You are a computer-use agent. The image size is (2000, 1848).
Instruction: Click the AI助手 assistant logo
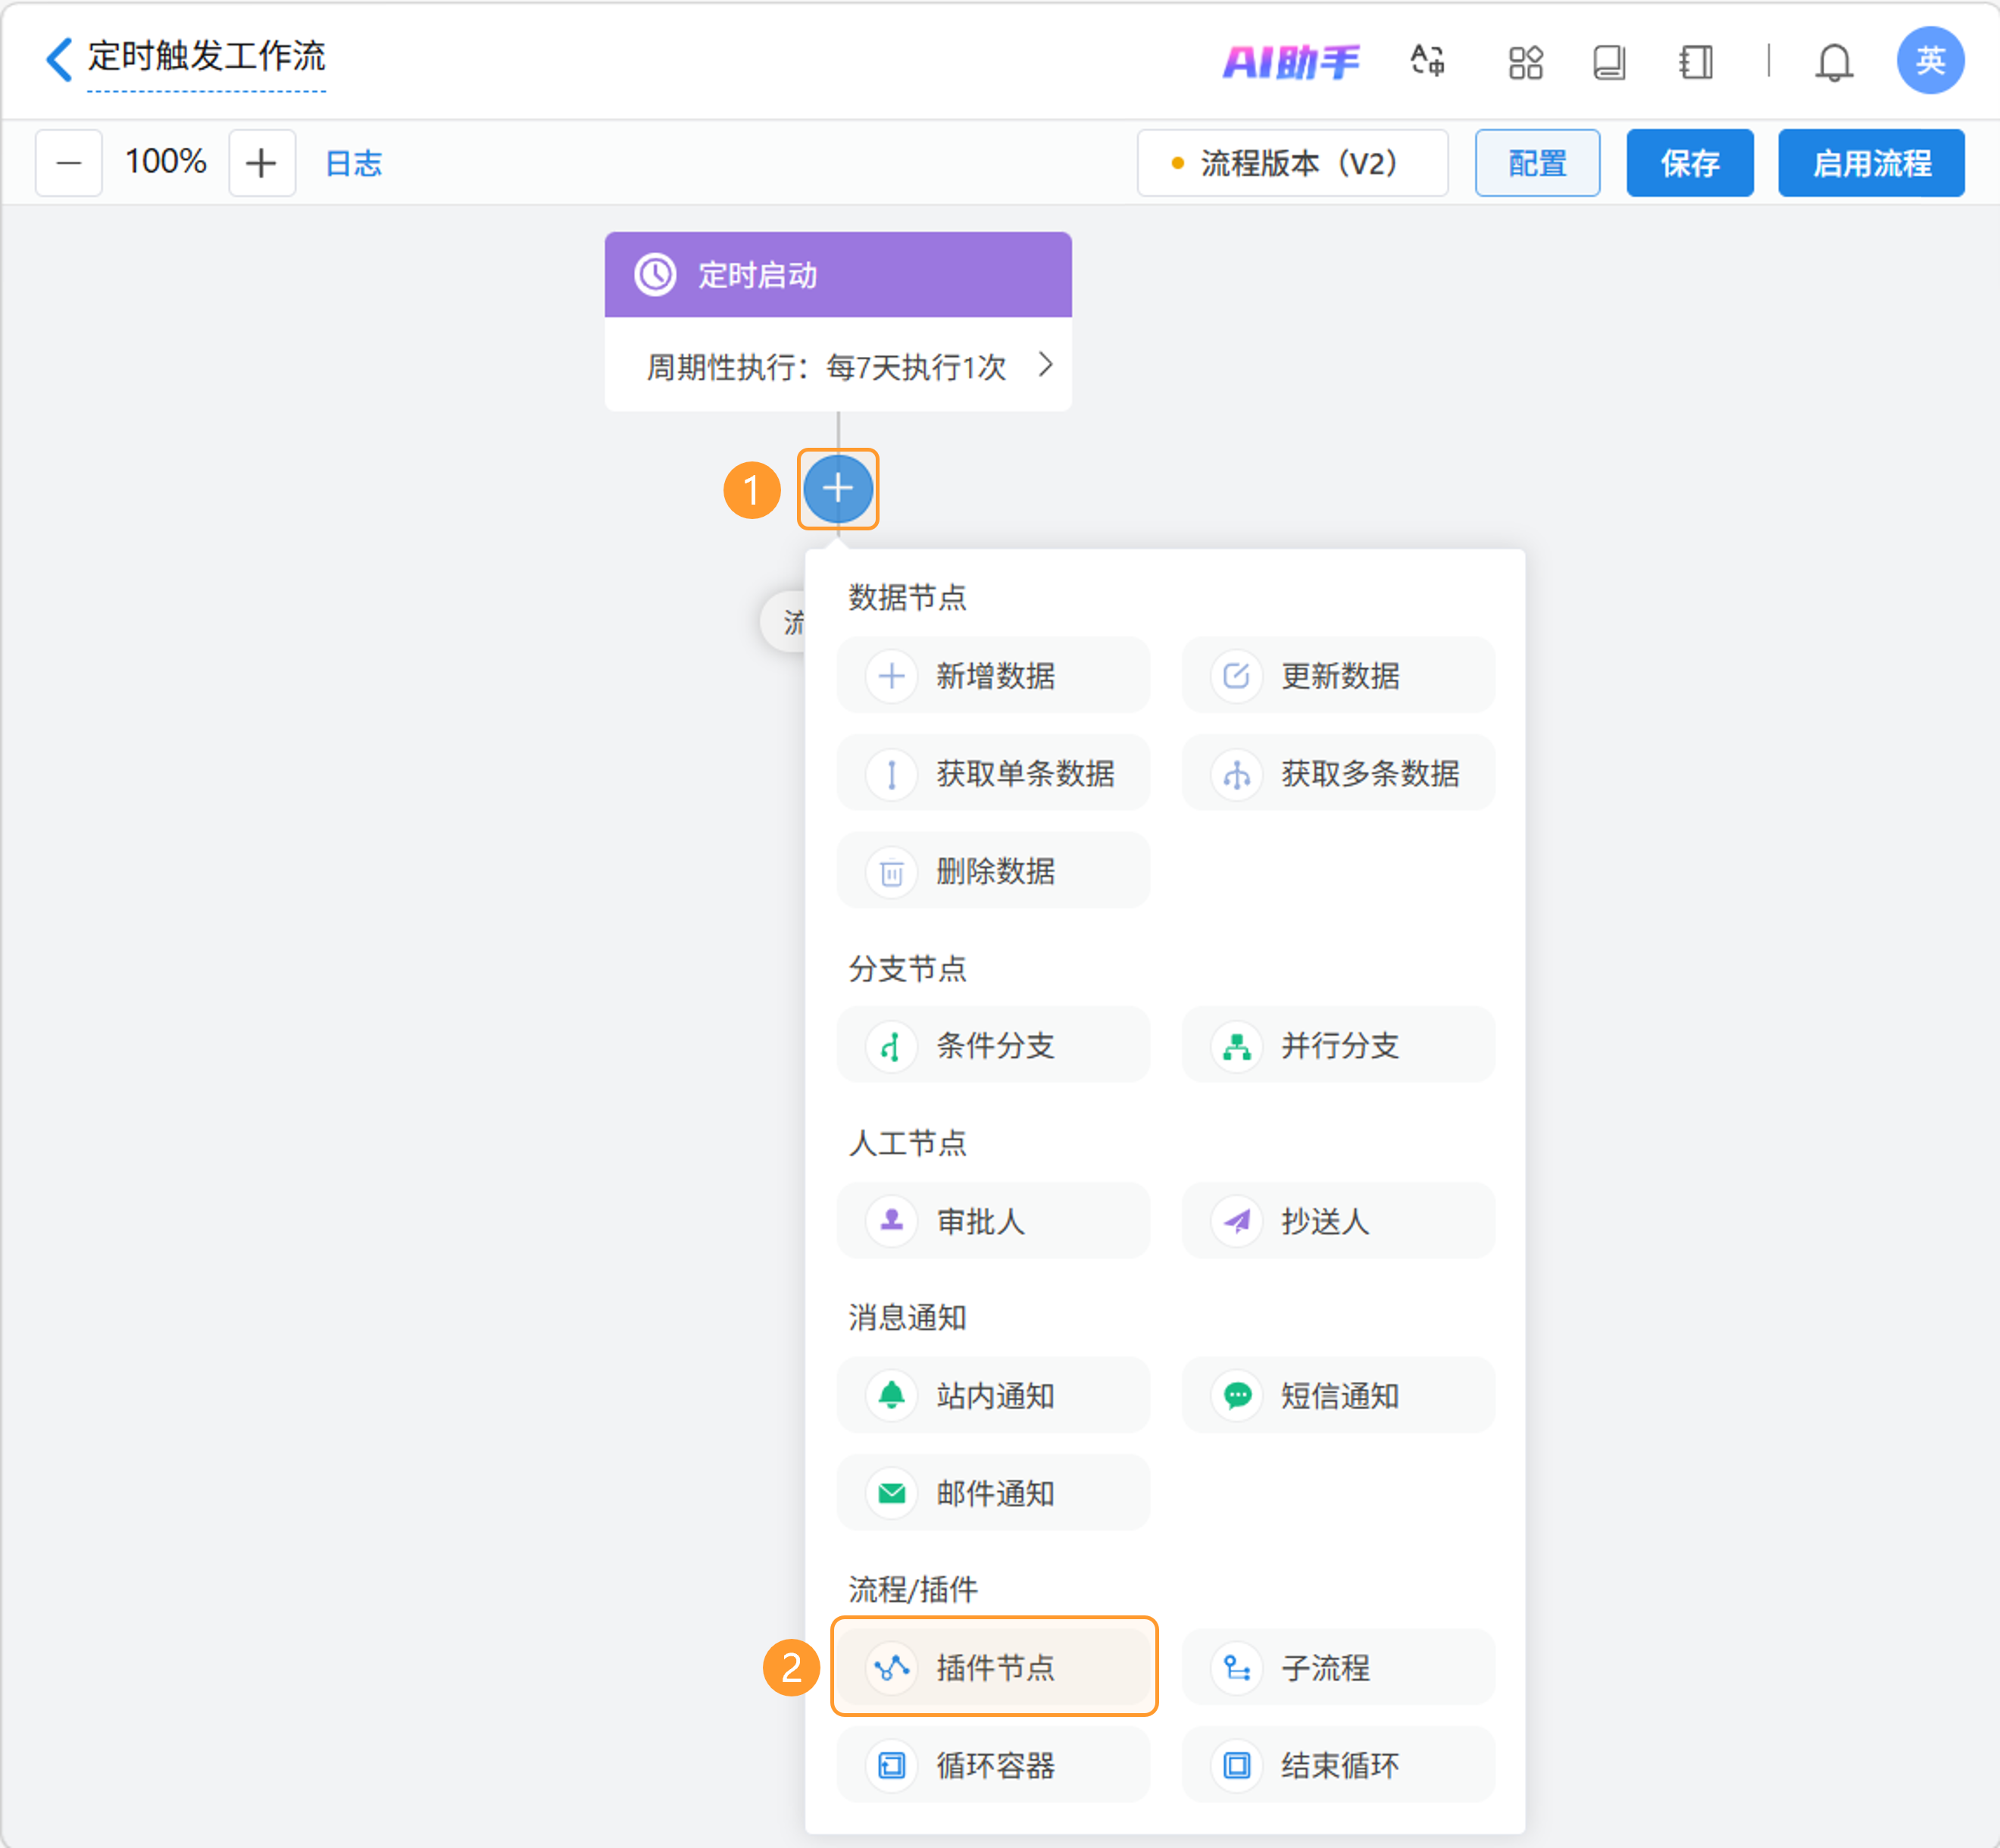pos(1290,62)
